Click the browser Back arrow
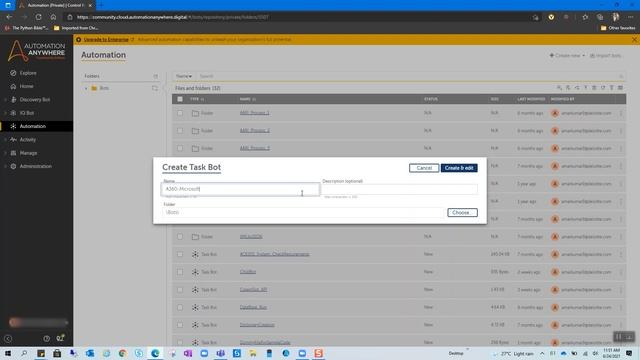This screenshot has width=640, height=360. (x=9, y=17)
